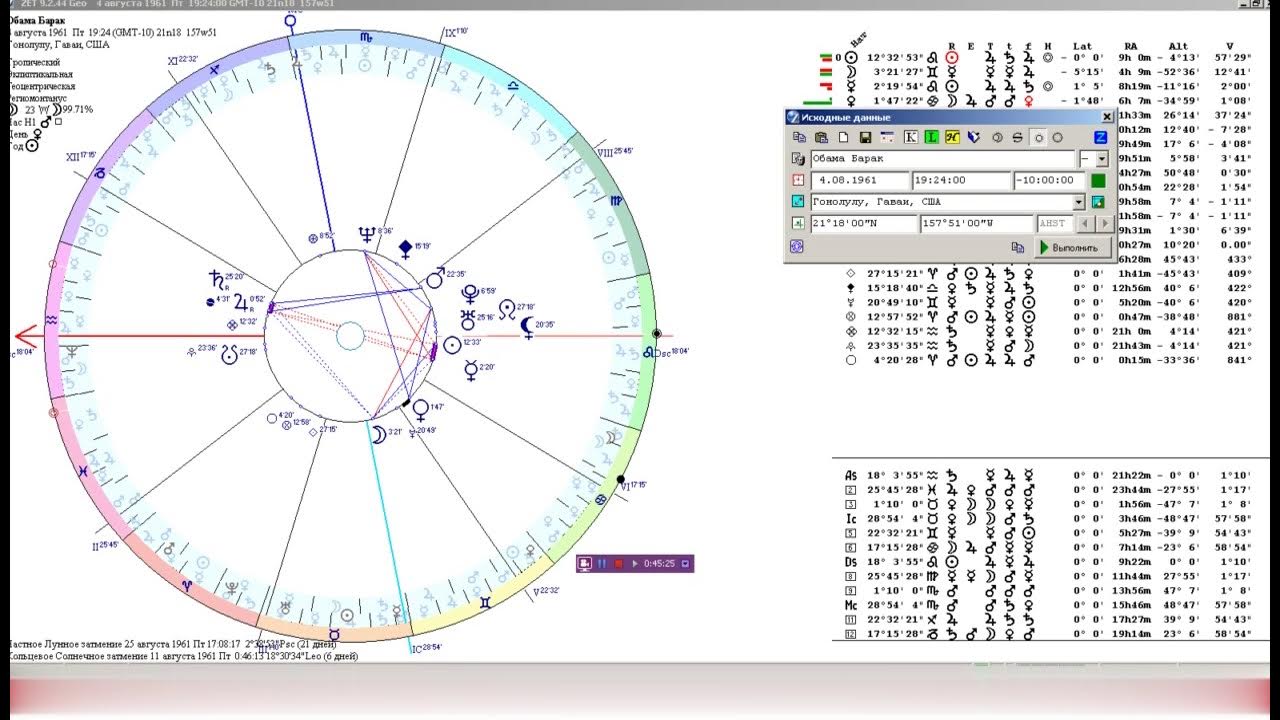Click the coordinates icon left of latitude field

(798, 223)
